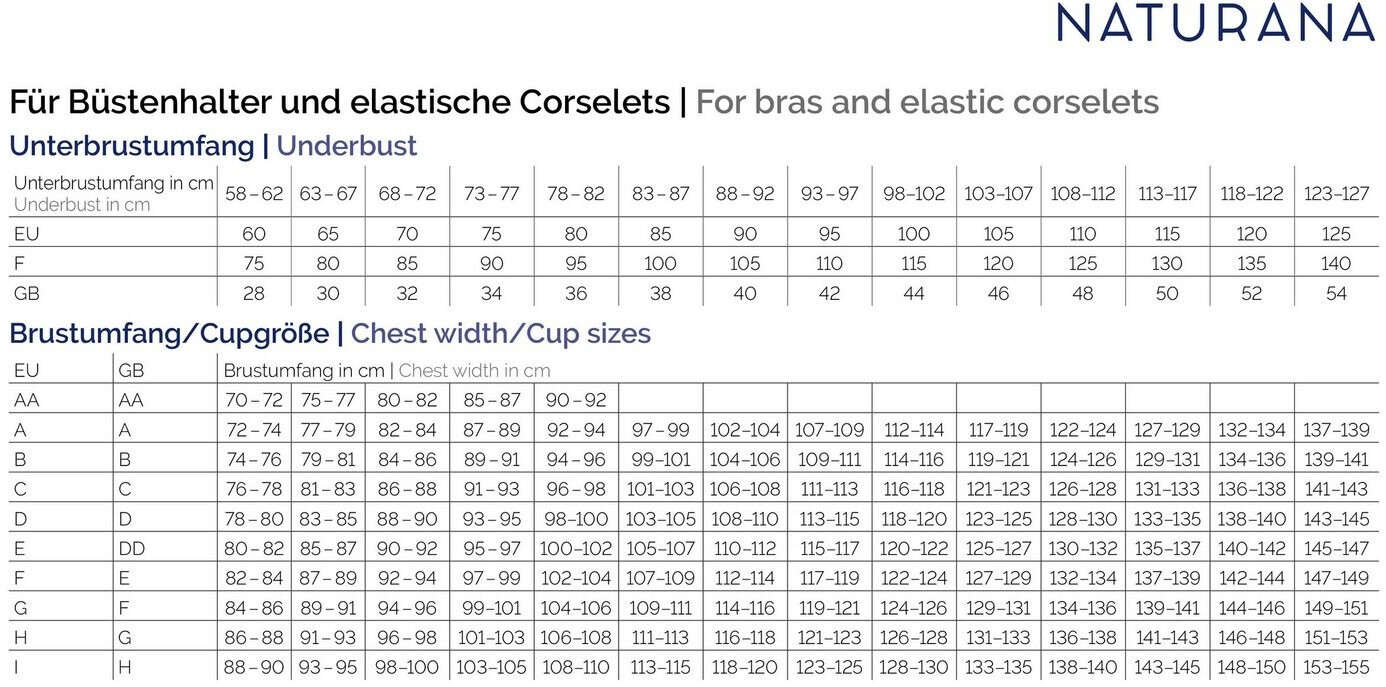Select EU band size 60 cell
Screen dimensions: 1386x687
tap(254, 234)
